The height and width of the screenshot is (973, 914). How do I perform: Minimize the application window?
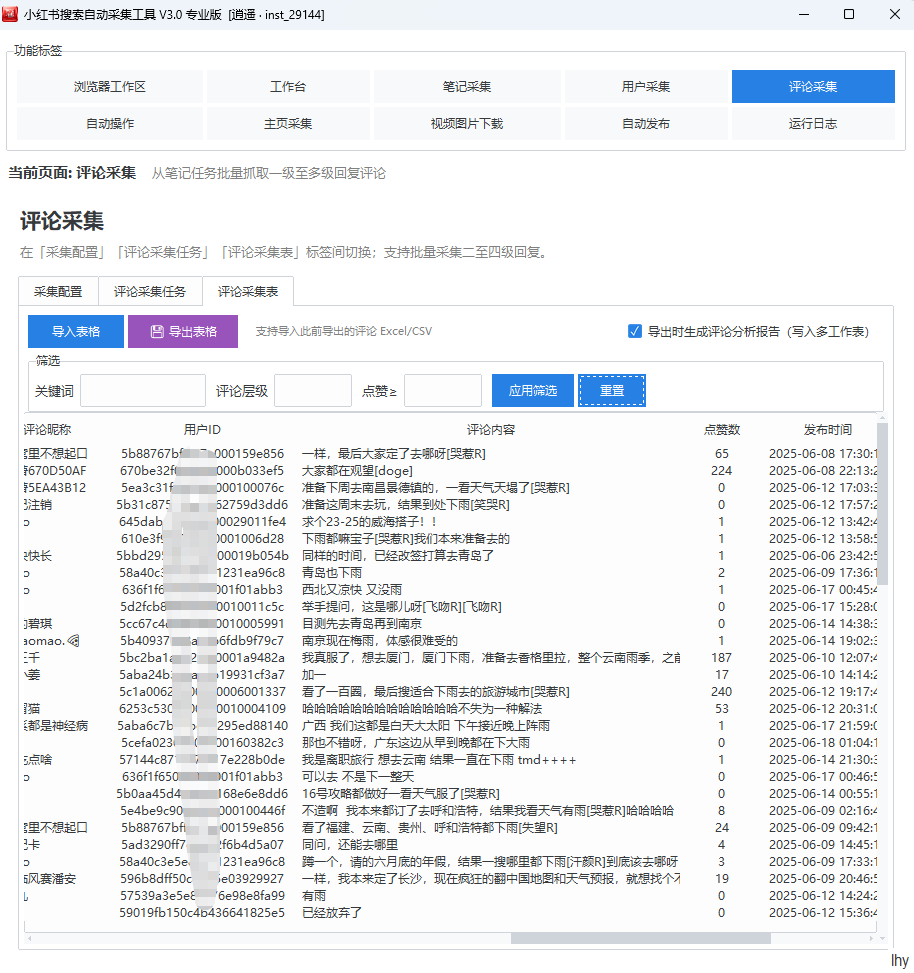(x=804, y=14)
